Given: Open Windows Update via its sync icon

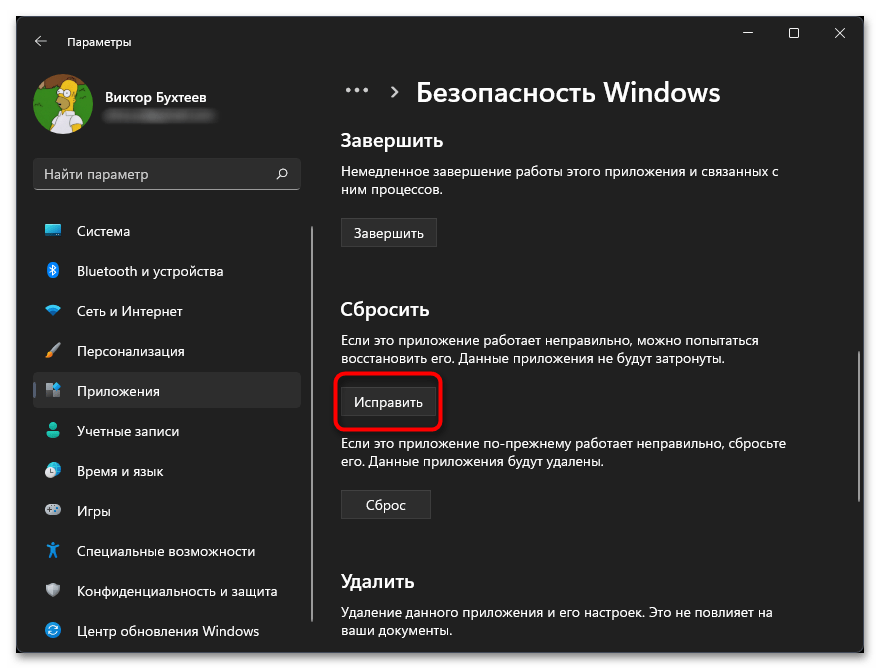Looking at the screenshot, I should [x=54, y=631].
